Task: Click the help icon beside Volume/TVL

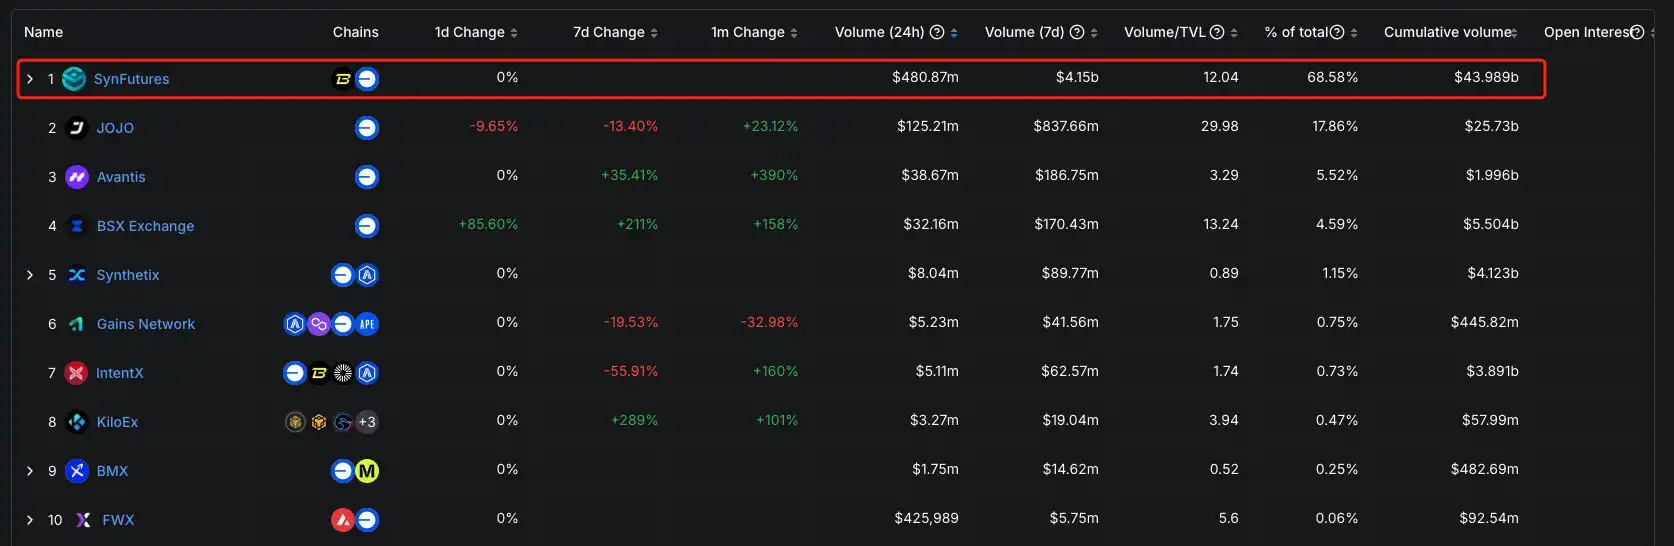Action: (1217, 32)
